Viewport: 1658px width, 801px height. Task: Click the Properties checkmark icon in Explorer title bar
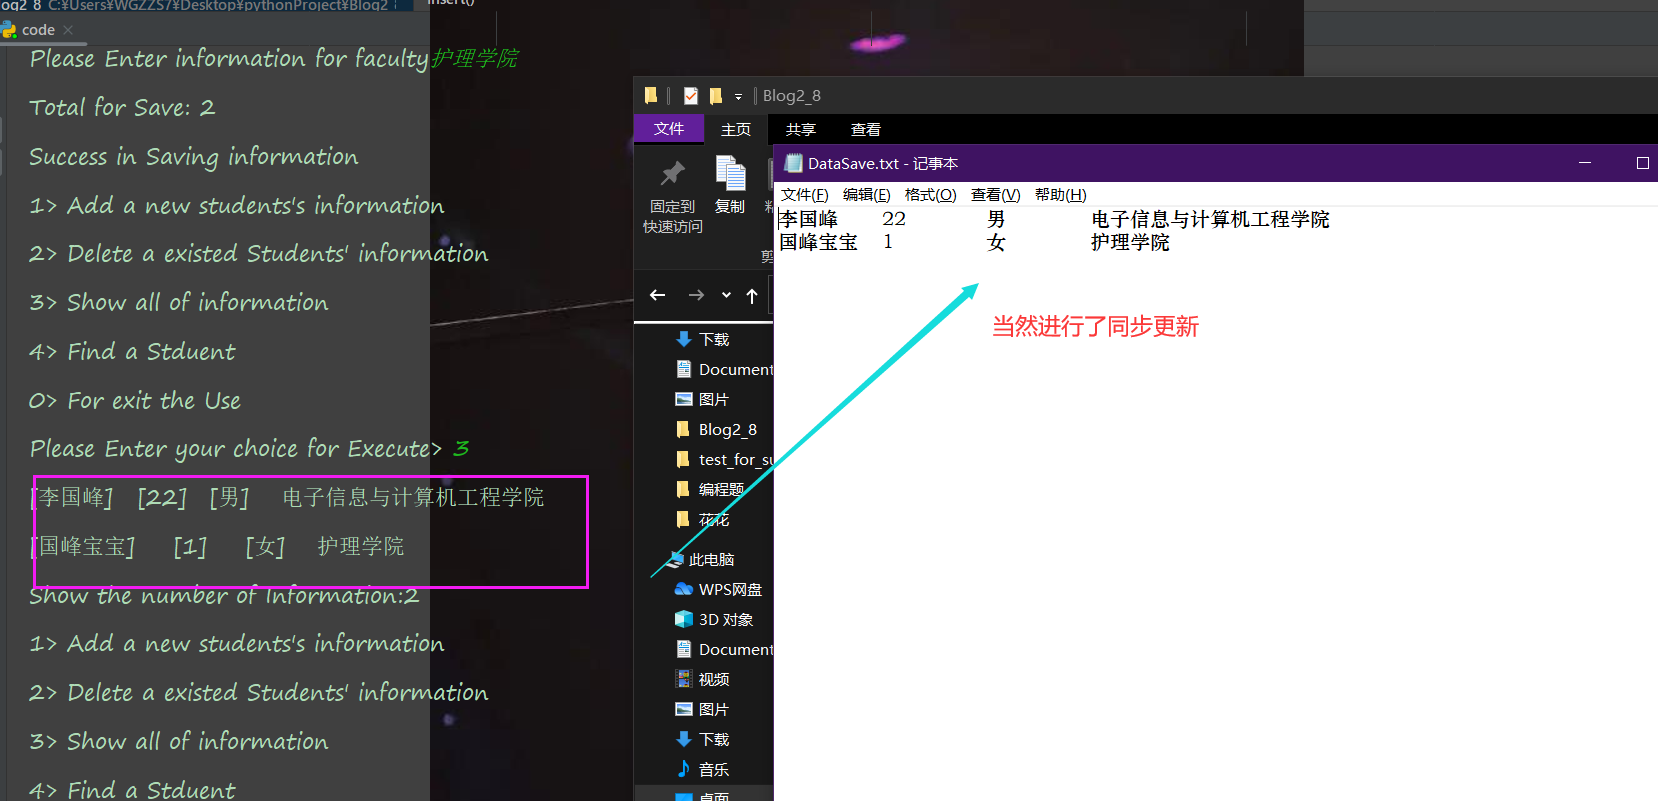(691, 96)
